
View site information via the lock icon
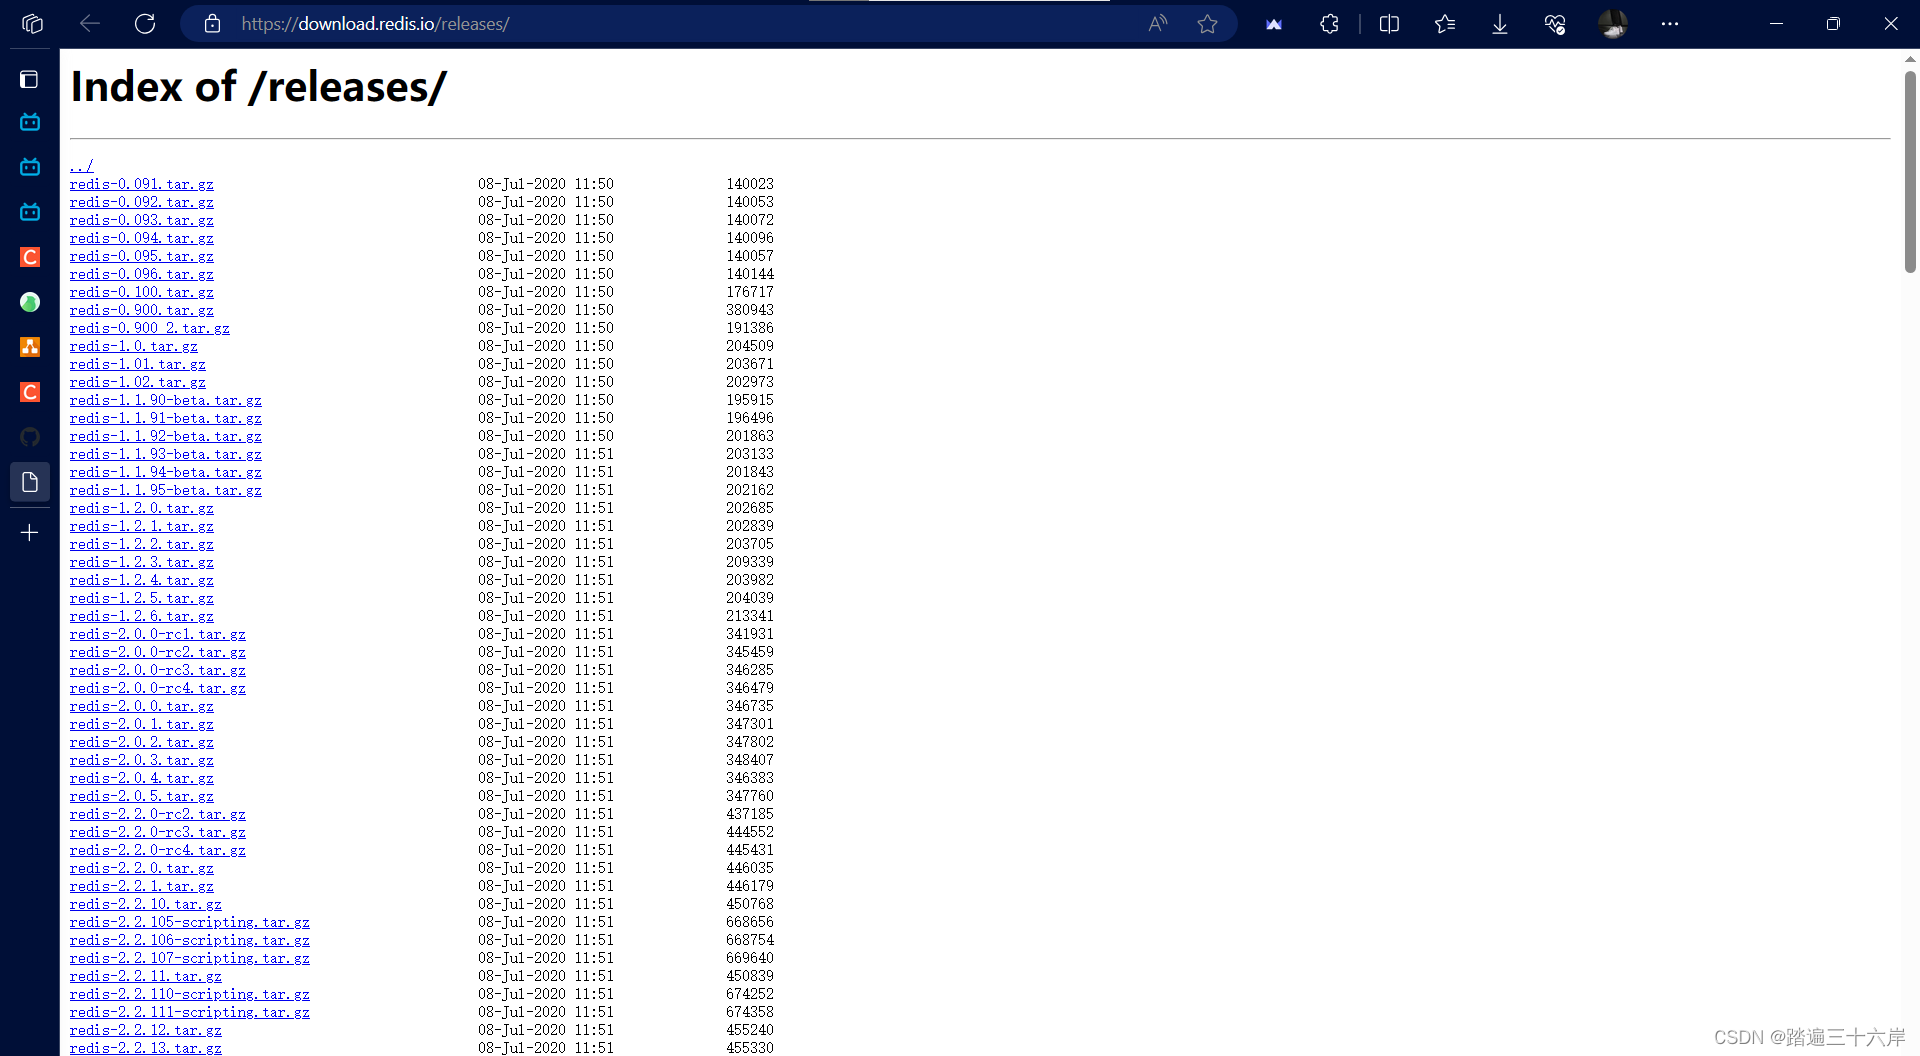coord(212,24)
